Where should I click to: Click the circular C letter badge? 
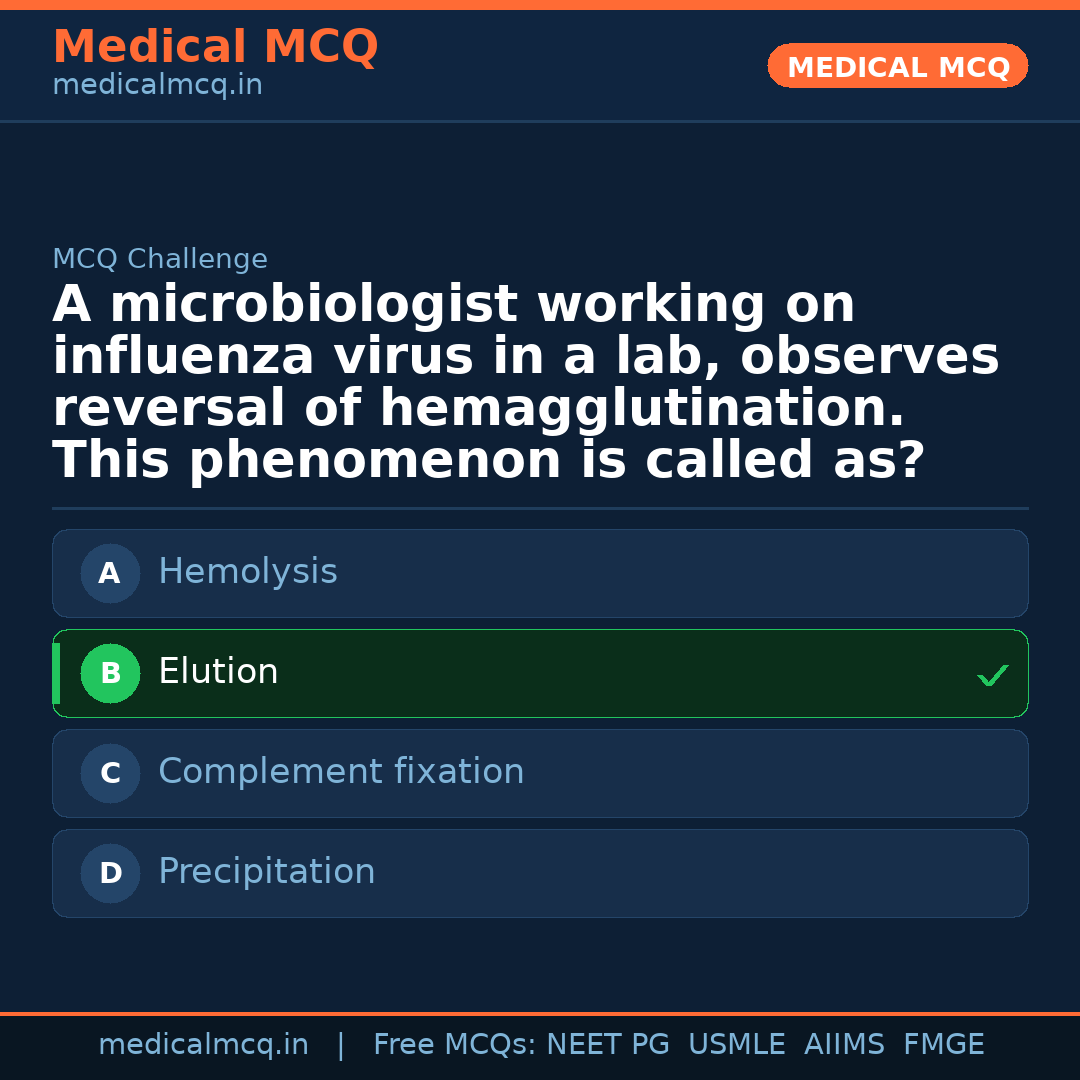point(110,774)
